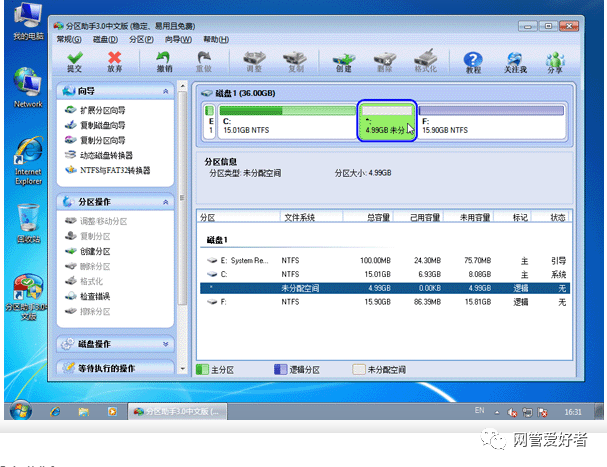
Task: Click the Windows Start button
Action: click(21, 410)
